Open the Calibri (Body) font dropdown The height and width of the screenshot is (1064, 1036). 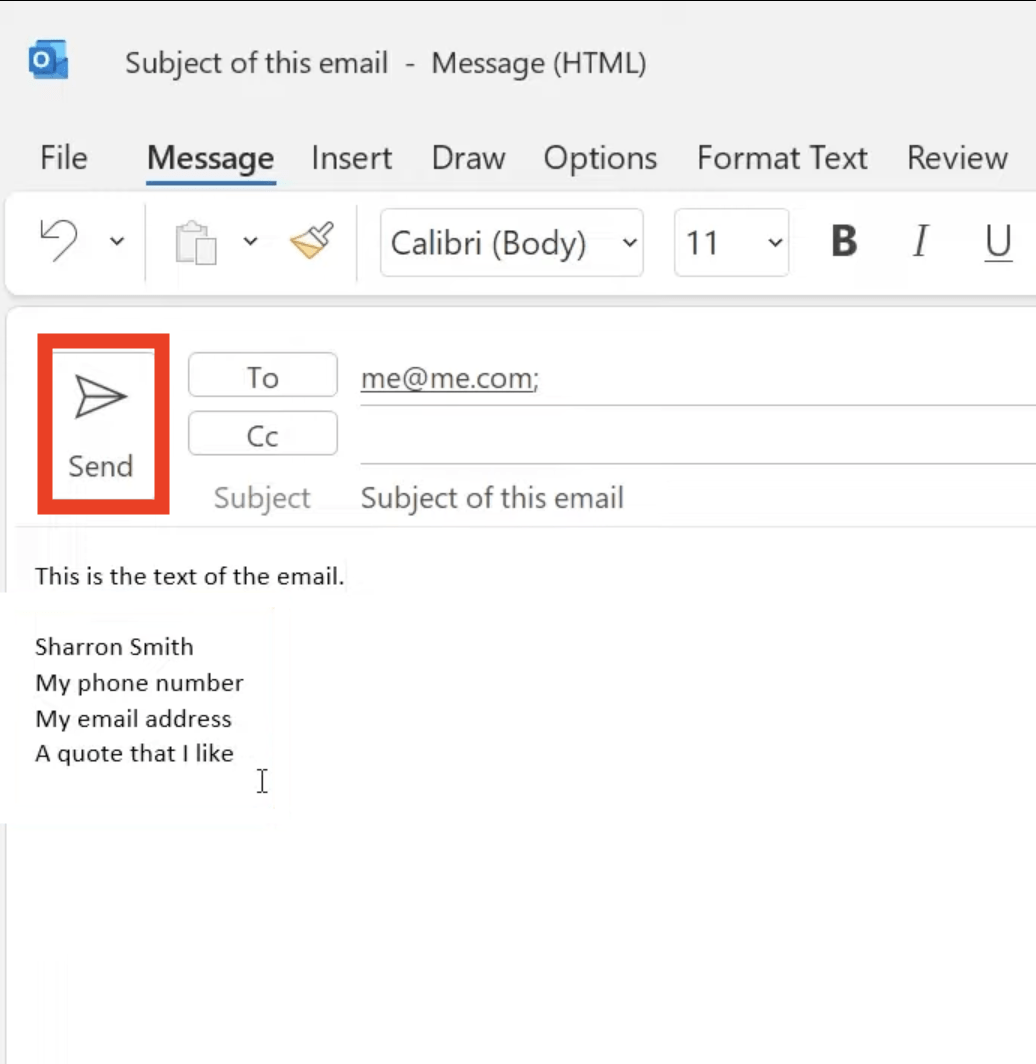coord(512,242)
